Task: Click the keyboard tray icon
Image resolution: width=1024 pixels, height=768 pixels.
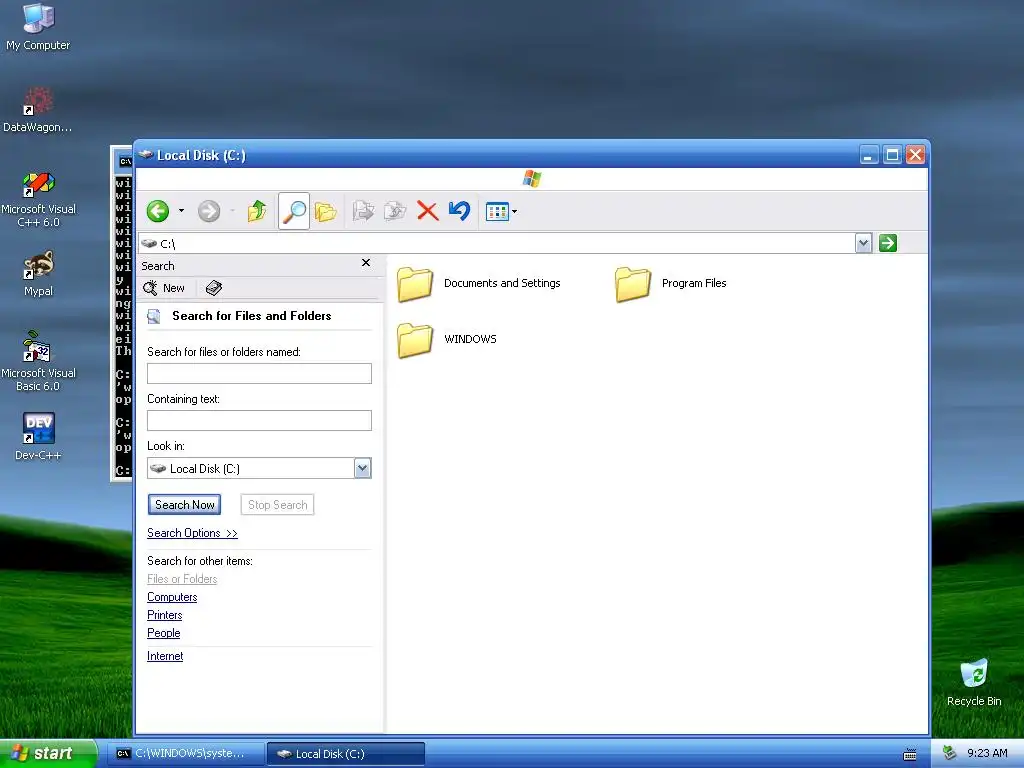Action: pyautogui.click(x=910, y=755)
